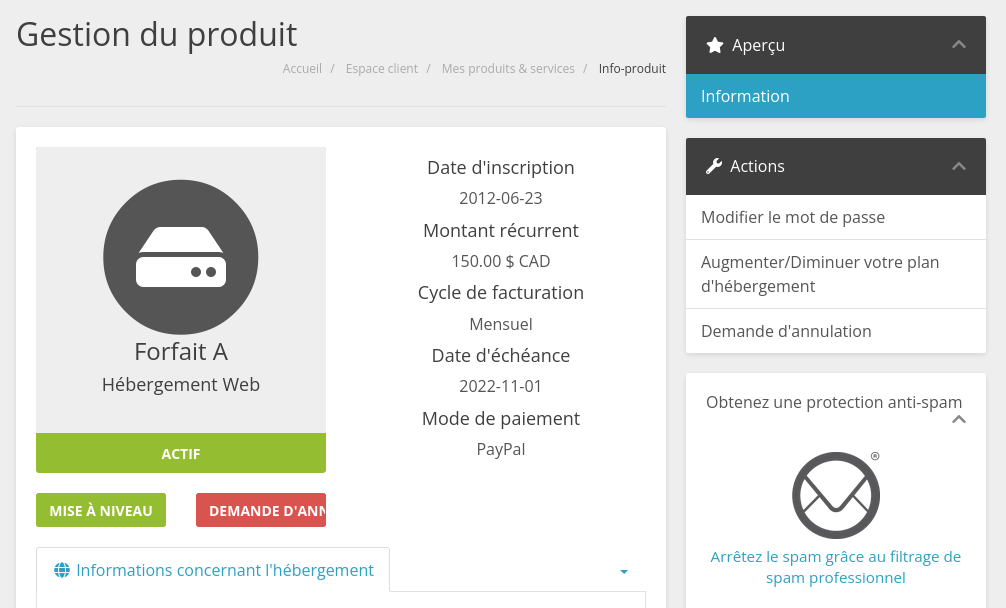This screenshot has height=608, width=1006.
Task: Select Demande d'annulation in Actions panel
Action: click(786, 331)
